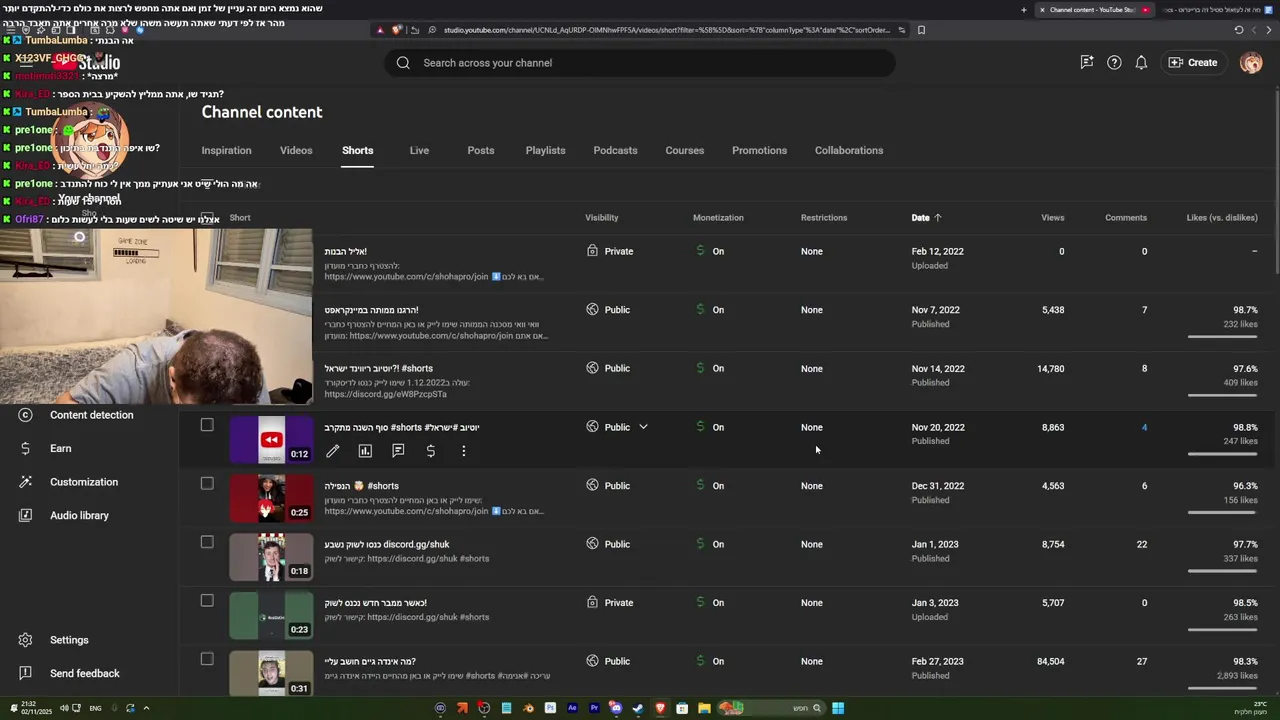The width and height of the screenshot is (1280, 720).
Task: Open analytics icon for the hovered short
Action: click(365, 451)
